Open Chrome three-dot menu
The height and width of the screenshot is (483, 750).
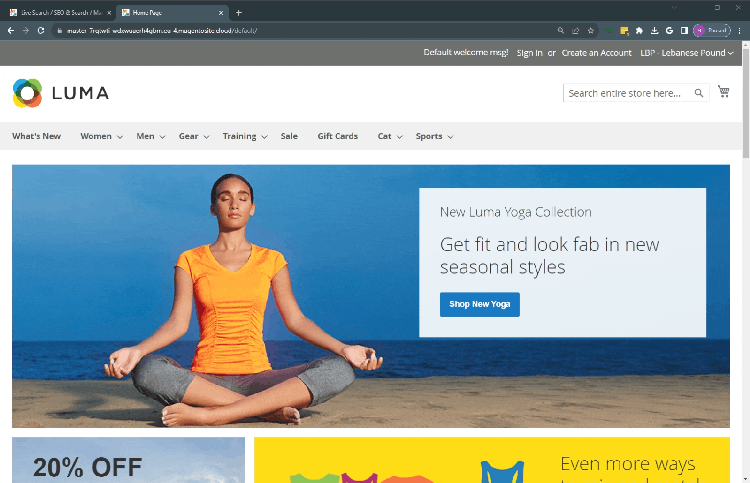[x=741, y=30]
